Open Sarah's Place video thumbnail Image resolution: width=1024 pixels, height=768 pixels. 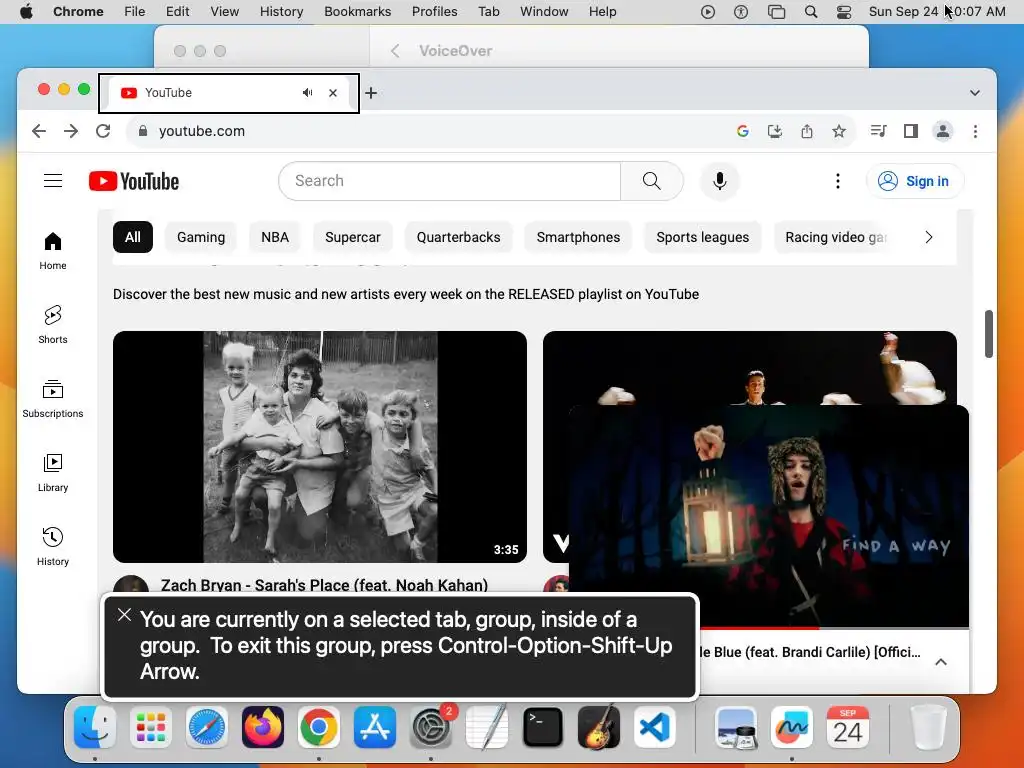tap(320, 447)
